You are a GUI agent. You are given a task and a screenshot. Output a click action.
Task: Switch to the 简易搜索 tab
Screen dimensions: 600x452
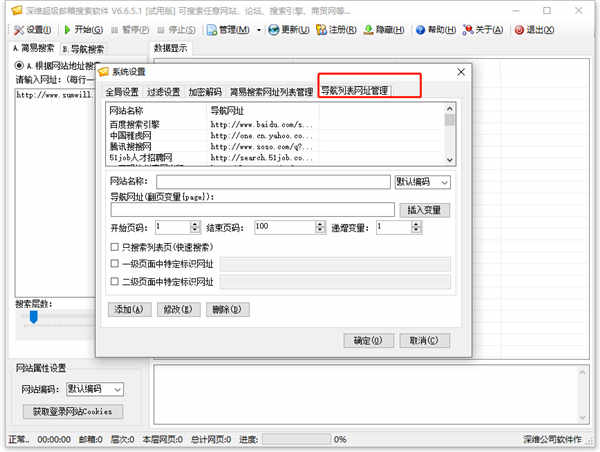33,49
